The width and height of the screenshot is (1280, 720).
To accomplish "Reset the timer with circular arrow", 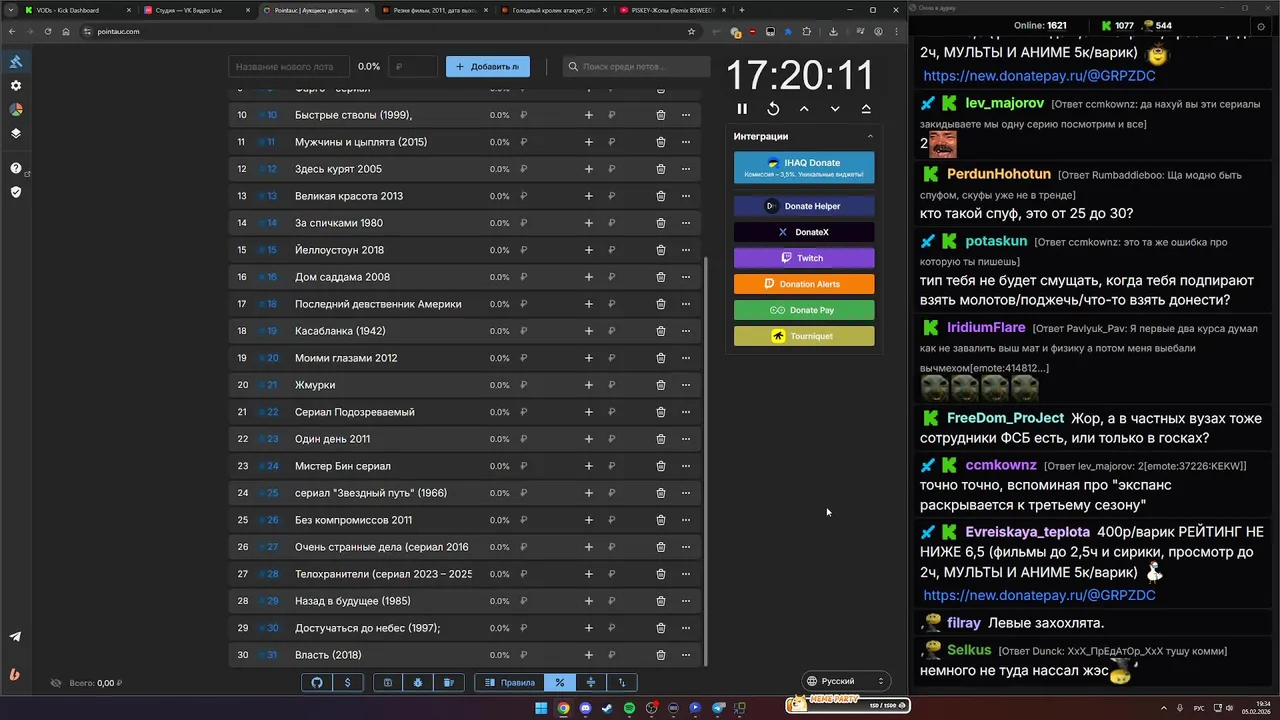I will click(x=773, y=109).
